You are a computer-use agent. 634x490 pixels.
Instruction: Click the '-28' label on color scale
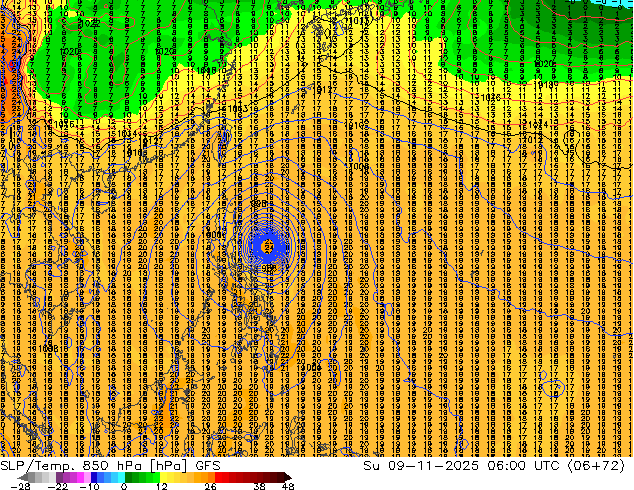click(20, 486)
